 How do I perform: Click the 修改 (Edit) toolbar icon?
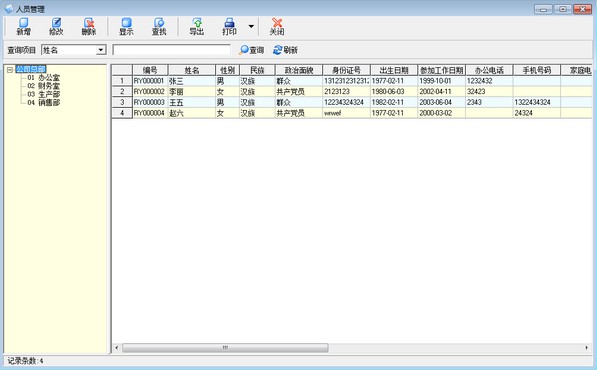click(x=56, y=27)
